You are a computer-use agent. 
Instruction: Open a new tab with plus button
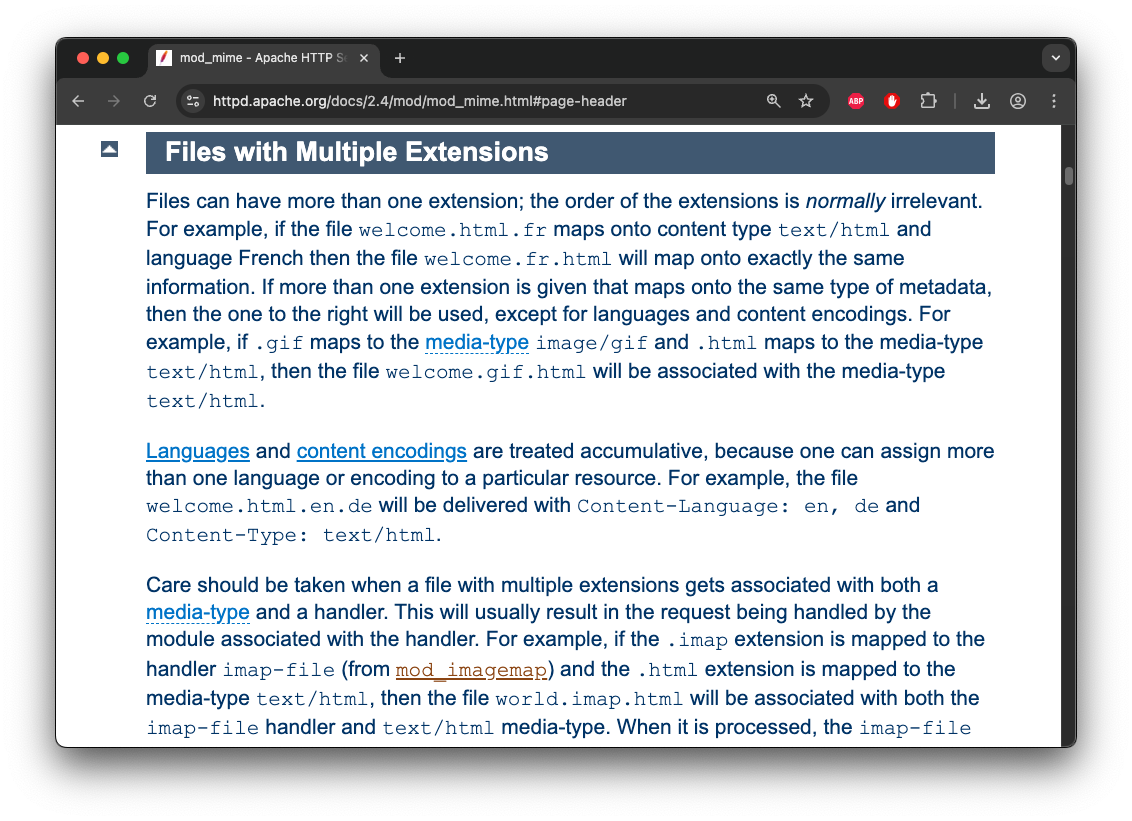(400, 58)
